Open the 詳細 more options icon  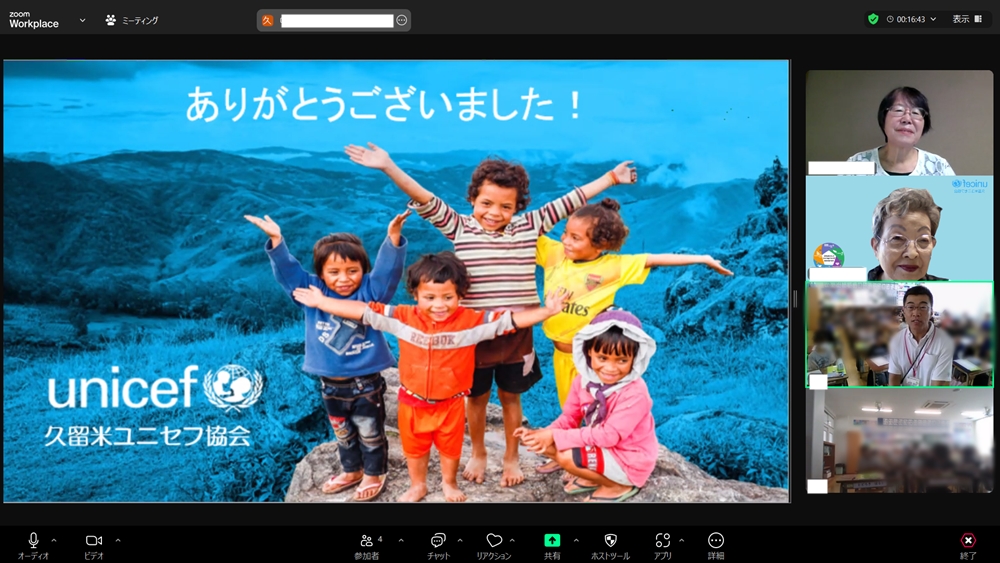(716, 541)
